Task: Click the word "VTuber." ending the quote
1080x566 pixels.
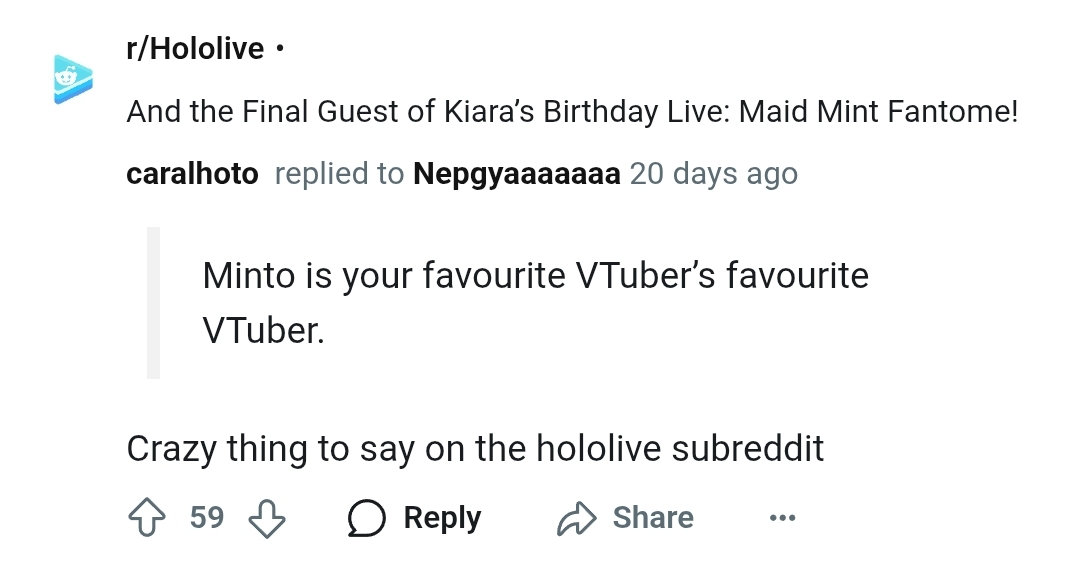Action: click(263, 330)
